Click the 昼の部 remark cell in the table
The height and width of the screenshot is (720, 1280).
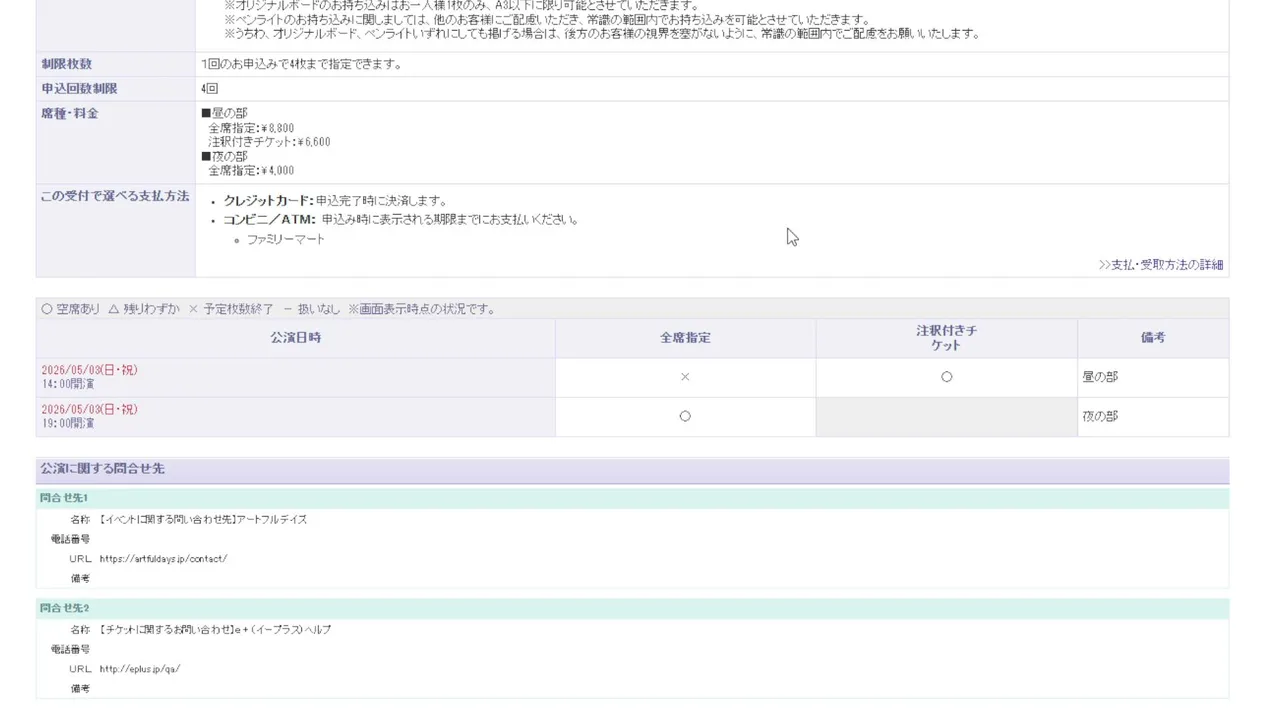pyautogui.click(x=1153, y=377)
